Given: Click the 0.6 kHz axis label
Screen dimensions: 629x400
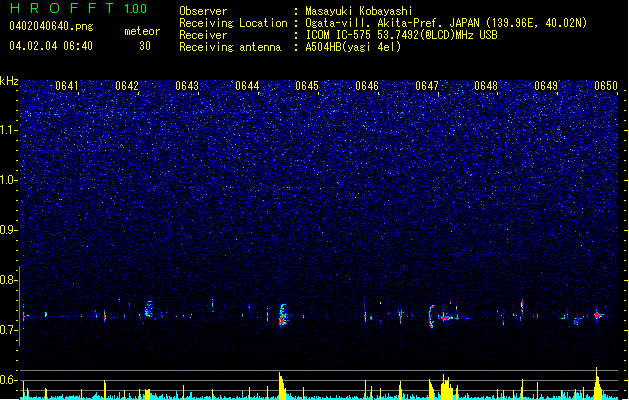Looking at the screenshot, I should pyautogui.click(x=9, y=380).
